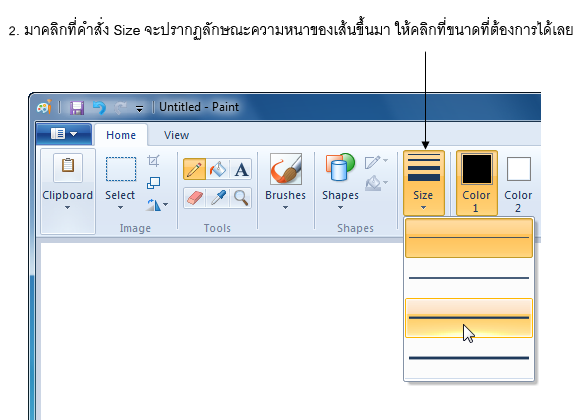
Task: Select the Magnifier tool
Action: 241,198
